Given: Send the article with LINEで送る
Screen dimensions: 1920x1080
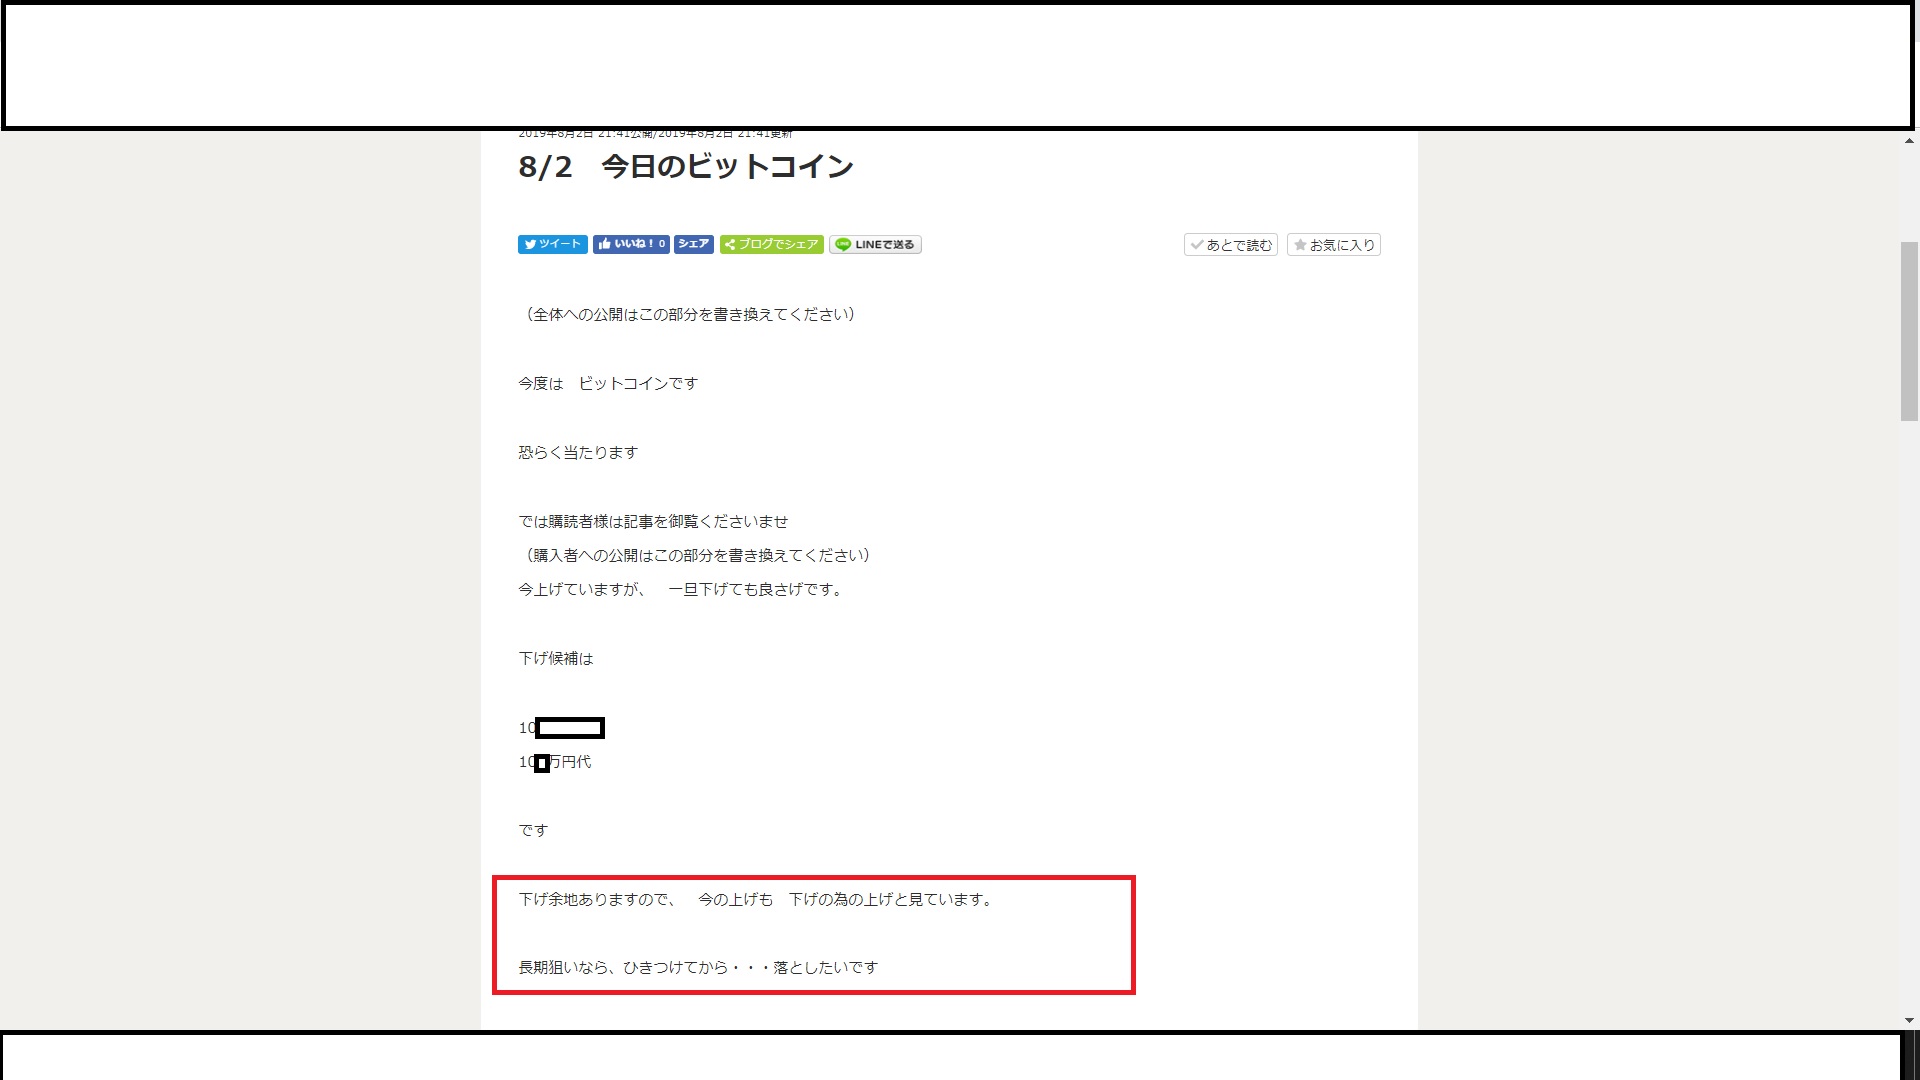Looking at the screenshot, I should pyautogui.click(x=875, y=244).
